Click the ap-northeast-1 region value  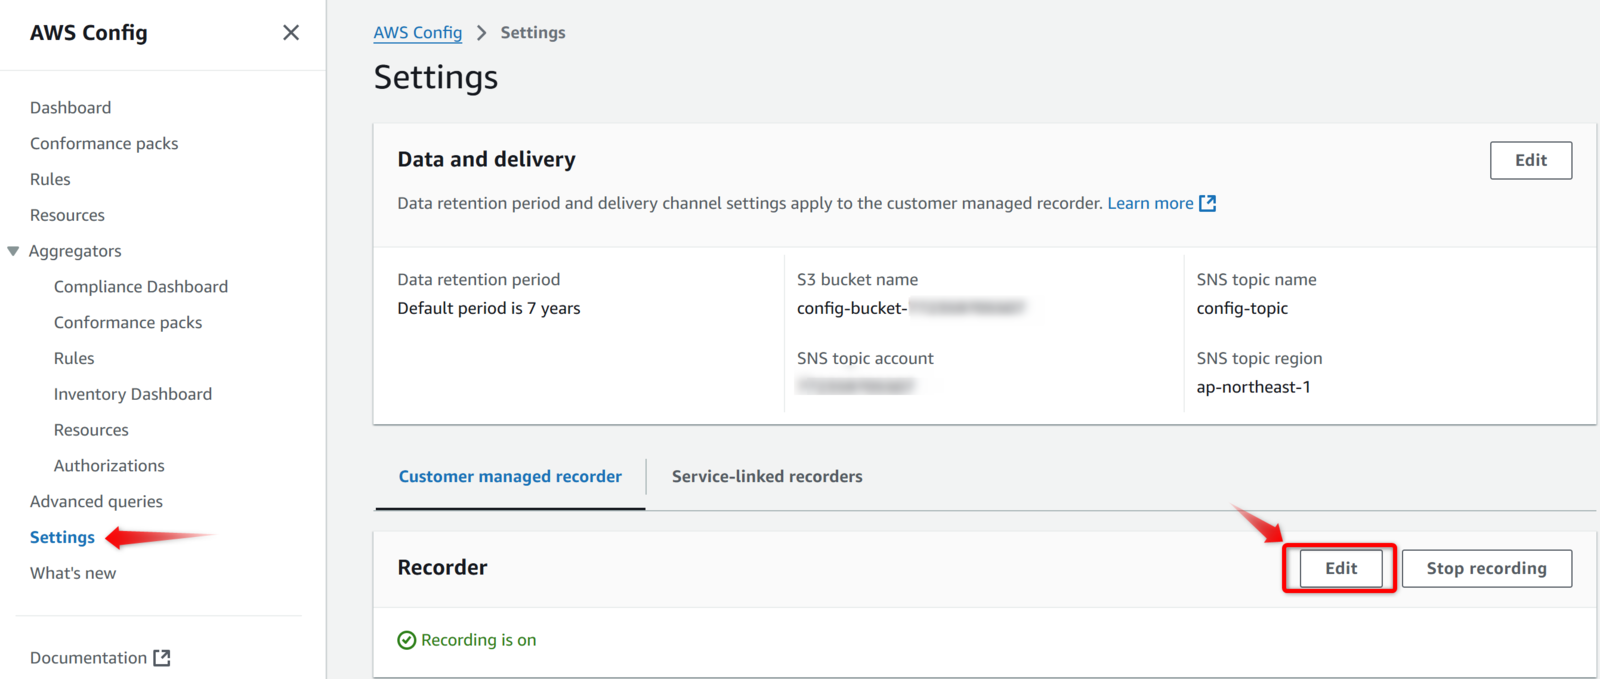(x=1254, y=387)
